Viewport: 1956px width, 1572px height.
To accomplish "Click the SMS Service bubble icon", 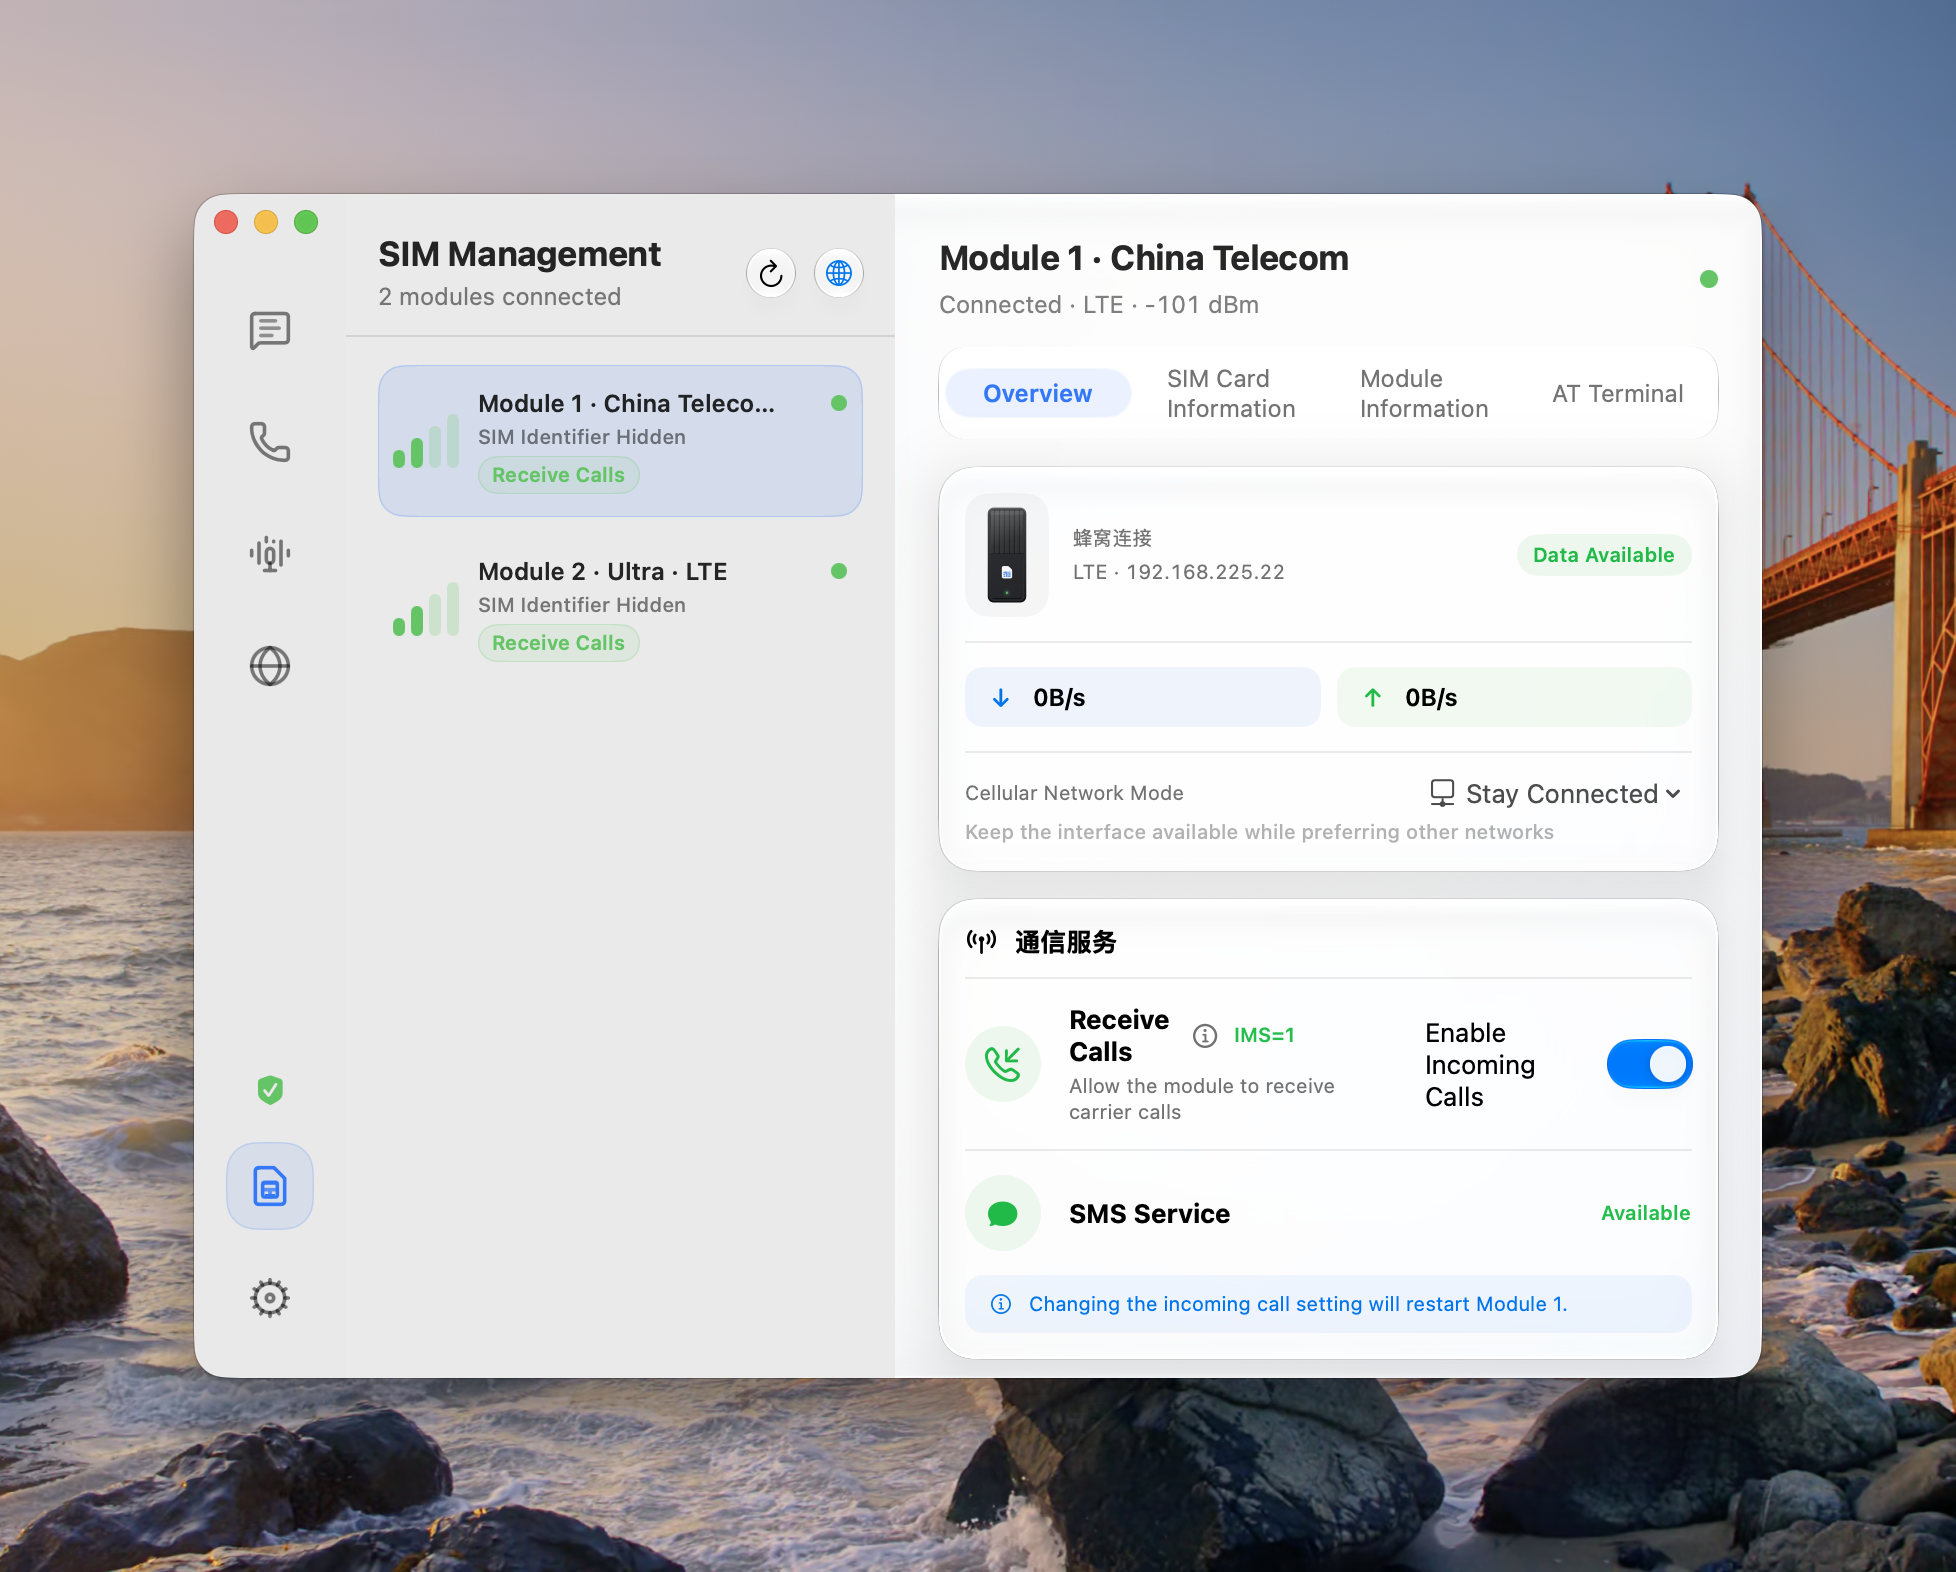I will (1003, 1213).
